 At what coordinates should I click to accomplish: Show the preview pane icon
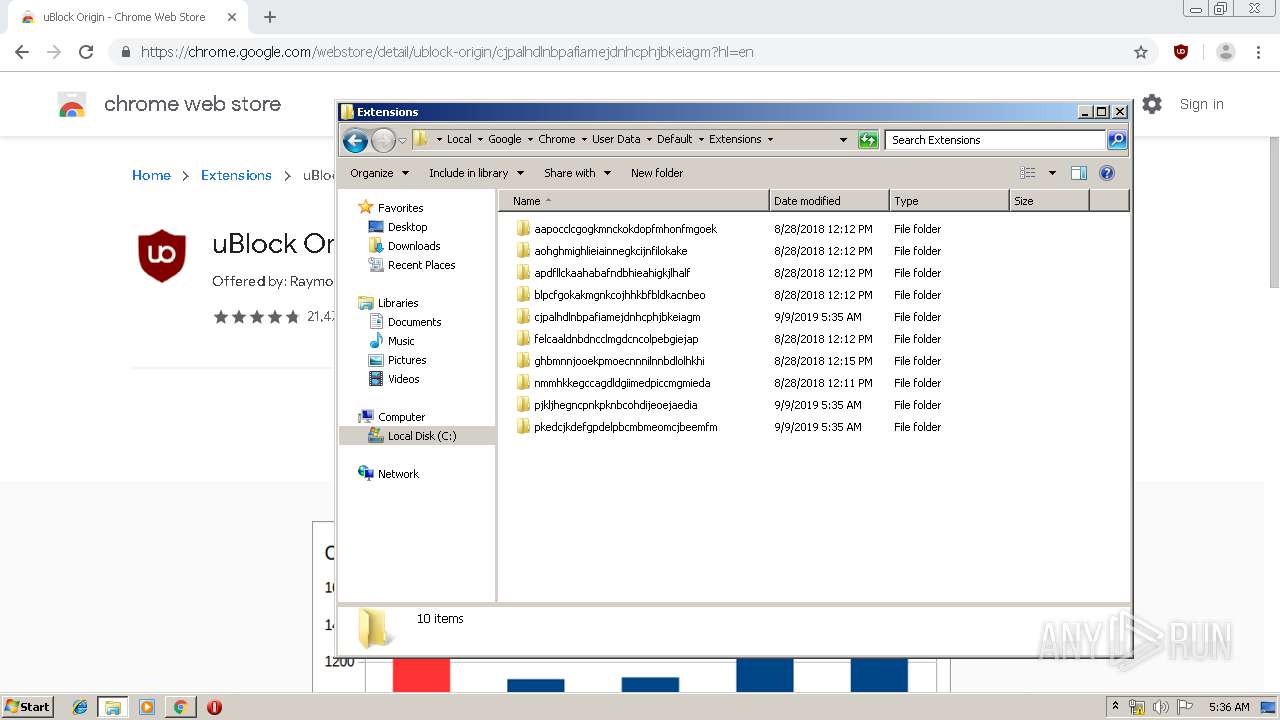click(x=1078, y=173)
